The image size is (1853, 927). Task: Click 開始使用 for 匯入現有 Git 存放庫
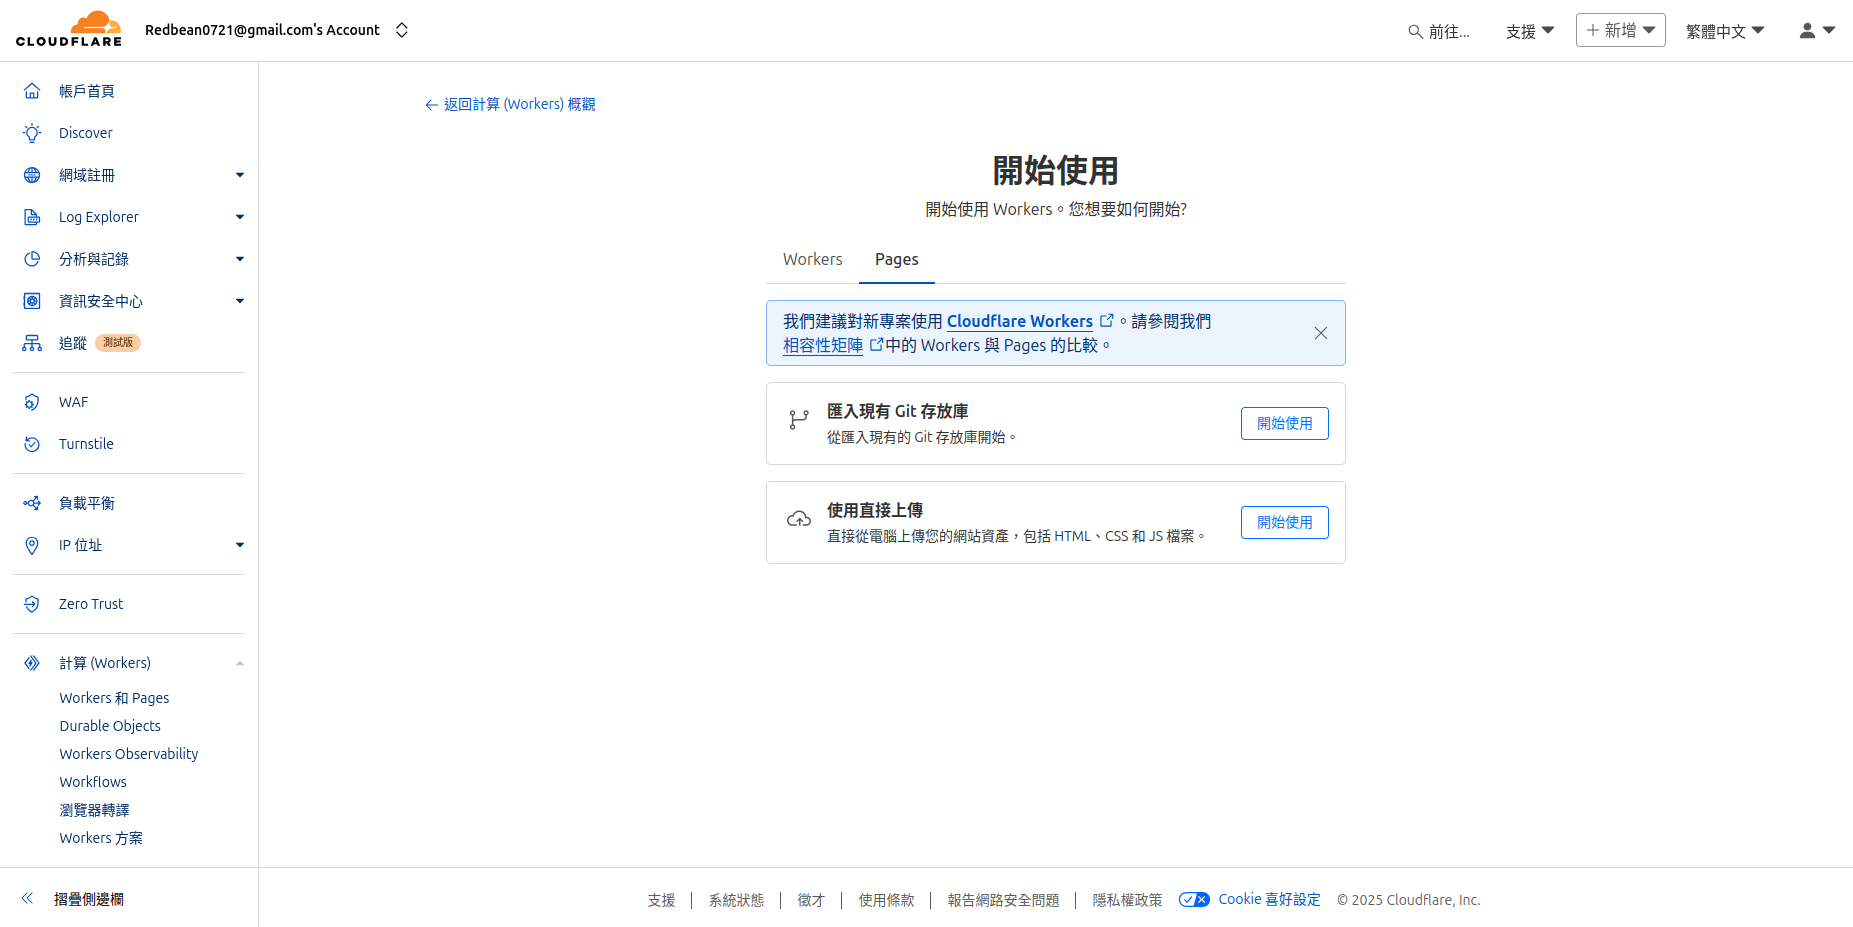pyautogui.click(x=1284, y=423)
